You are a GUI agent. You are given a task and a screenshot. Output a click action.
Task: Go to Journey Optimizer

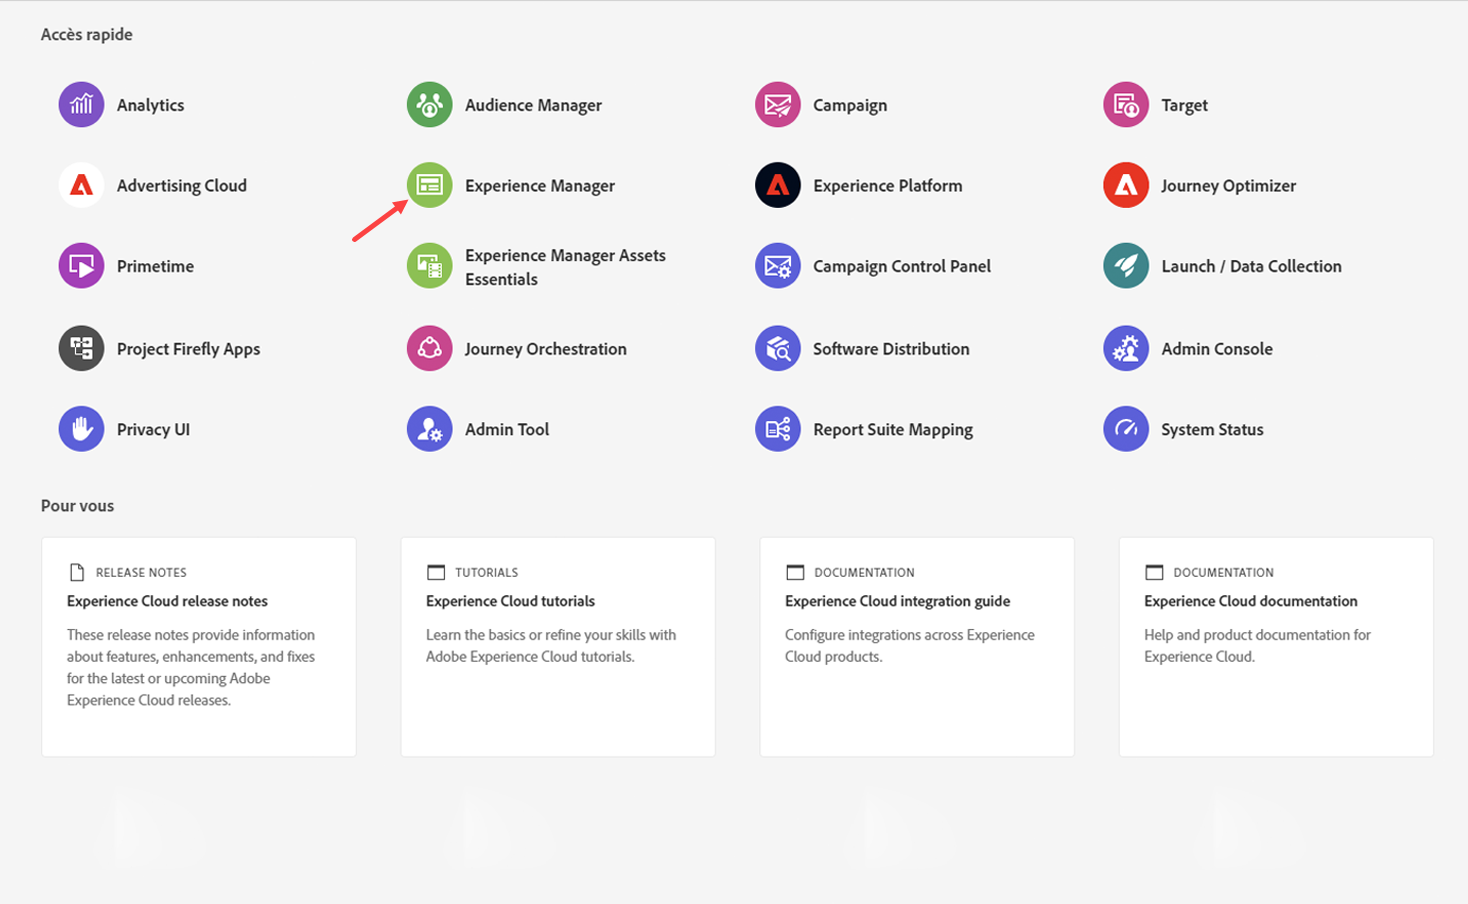tap(1228, 185)
